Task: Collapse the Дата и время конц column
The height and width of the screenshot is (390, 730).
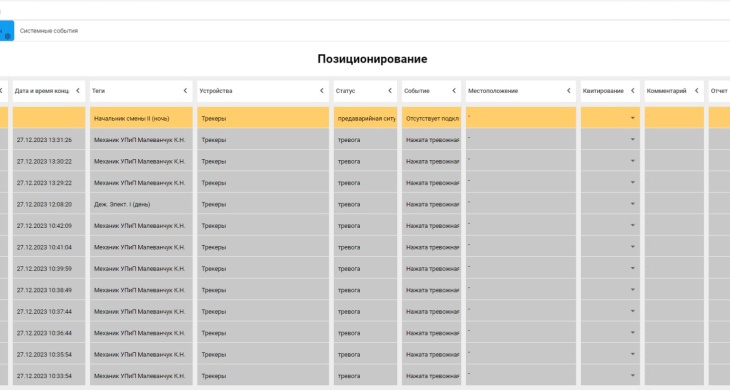Action: tap(78, 91)
